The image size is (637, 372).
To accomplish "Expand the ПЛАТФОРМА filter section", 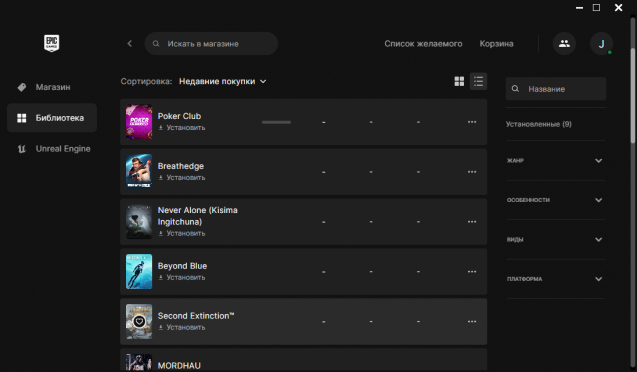I will coord(556,279).
